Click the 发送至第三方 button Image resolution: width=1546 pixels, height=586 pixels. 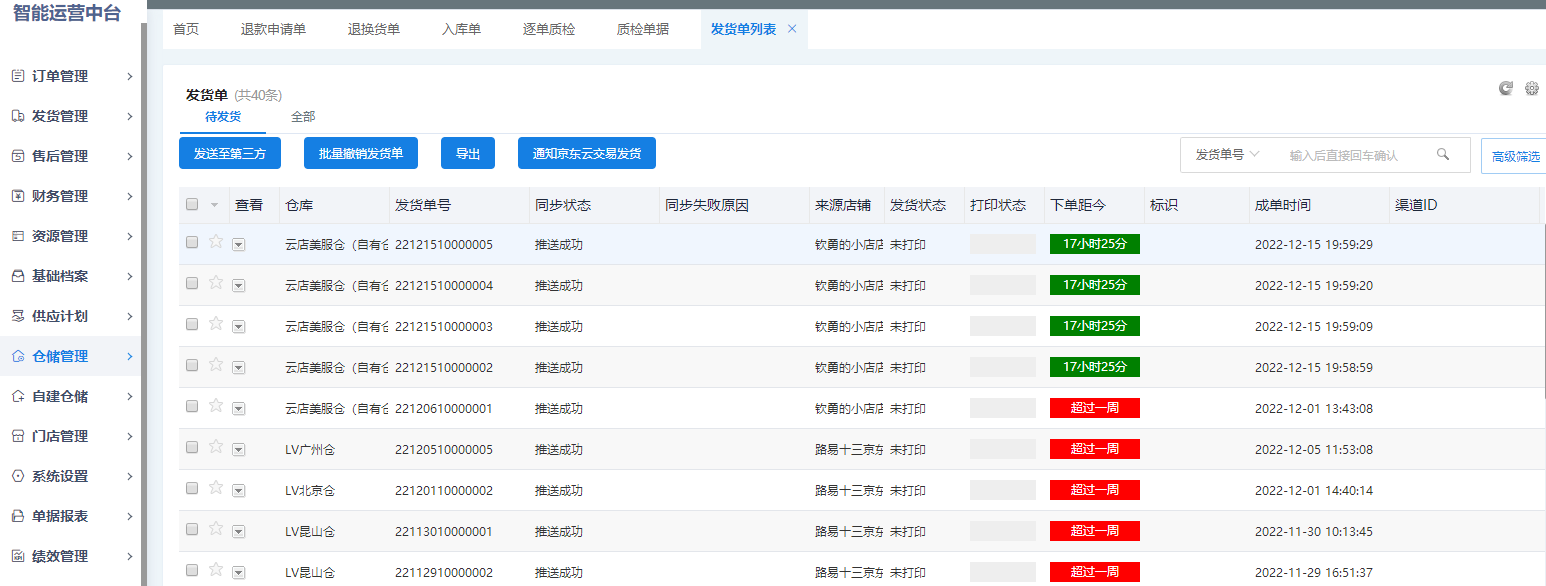[x=230, y=154]
